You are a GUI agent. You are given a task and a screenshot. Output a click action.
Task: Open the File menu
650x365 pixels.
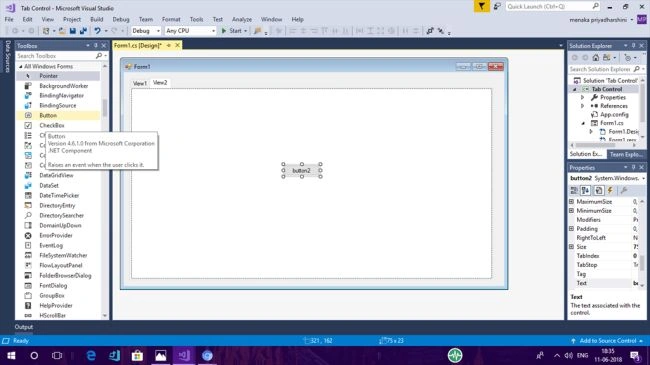9,19
